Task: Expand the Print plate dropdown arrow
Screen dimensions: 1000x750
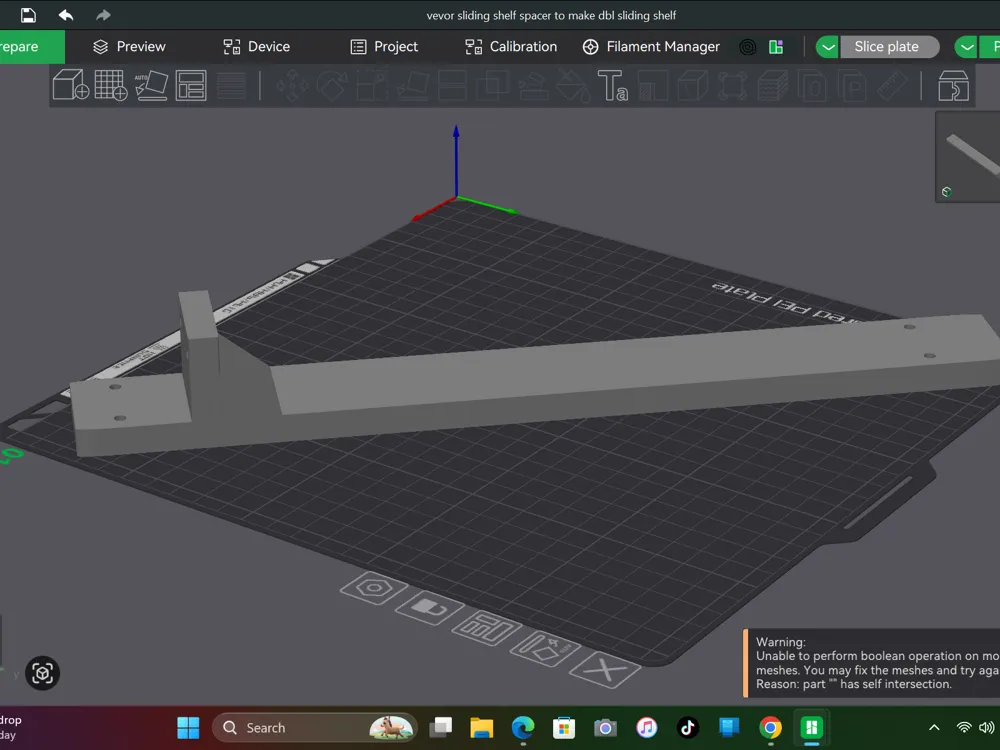Action: [x=966, y=47]
